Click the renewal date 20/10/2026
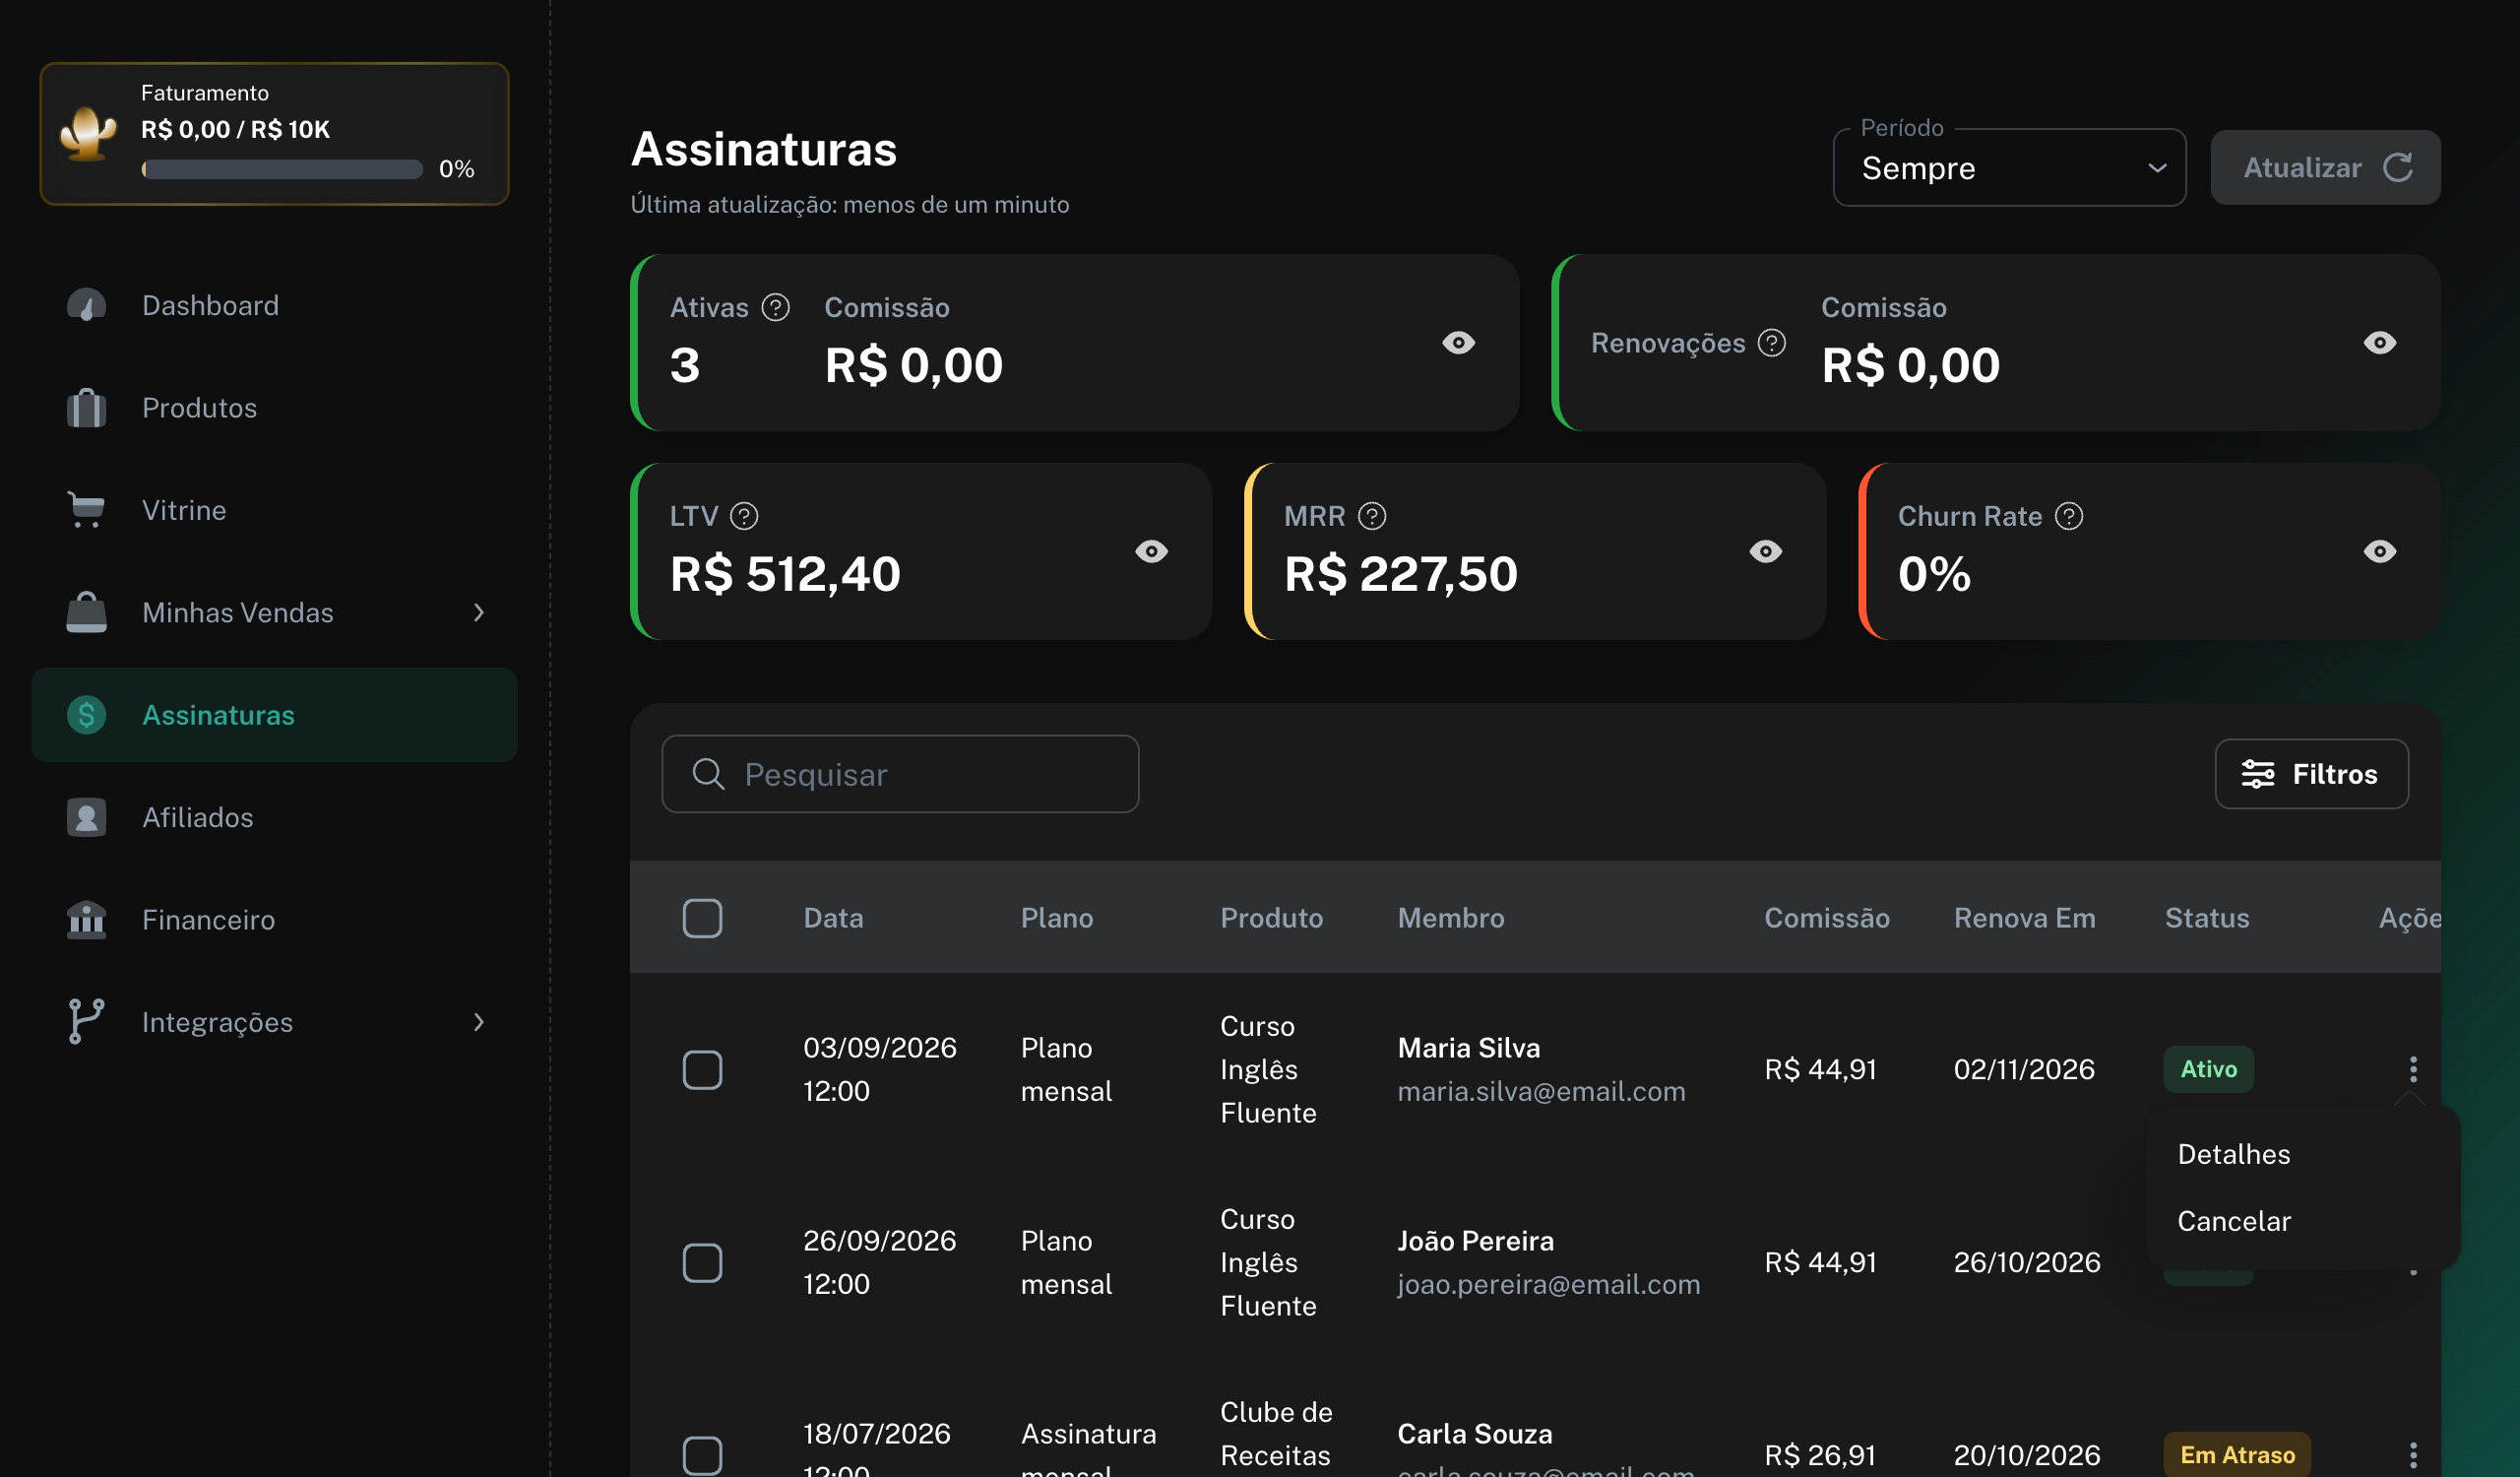This screenshot has height=1477, width=2520. pyautogui.click(x=2027, y=1455)
